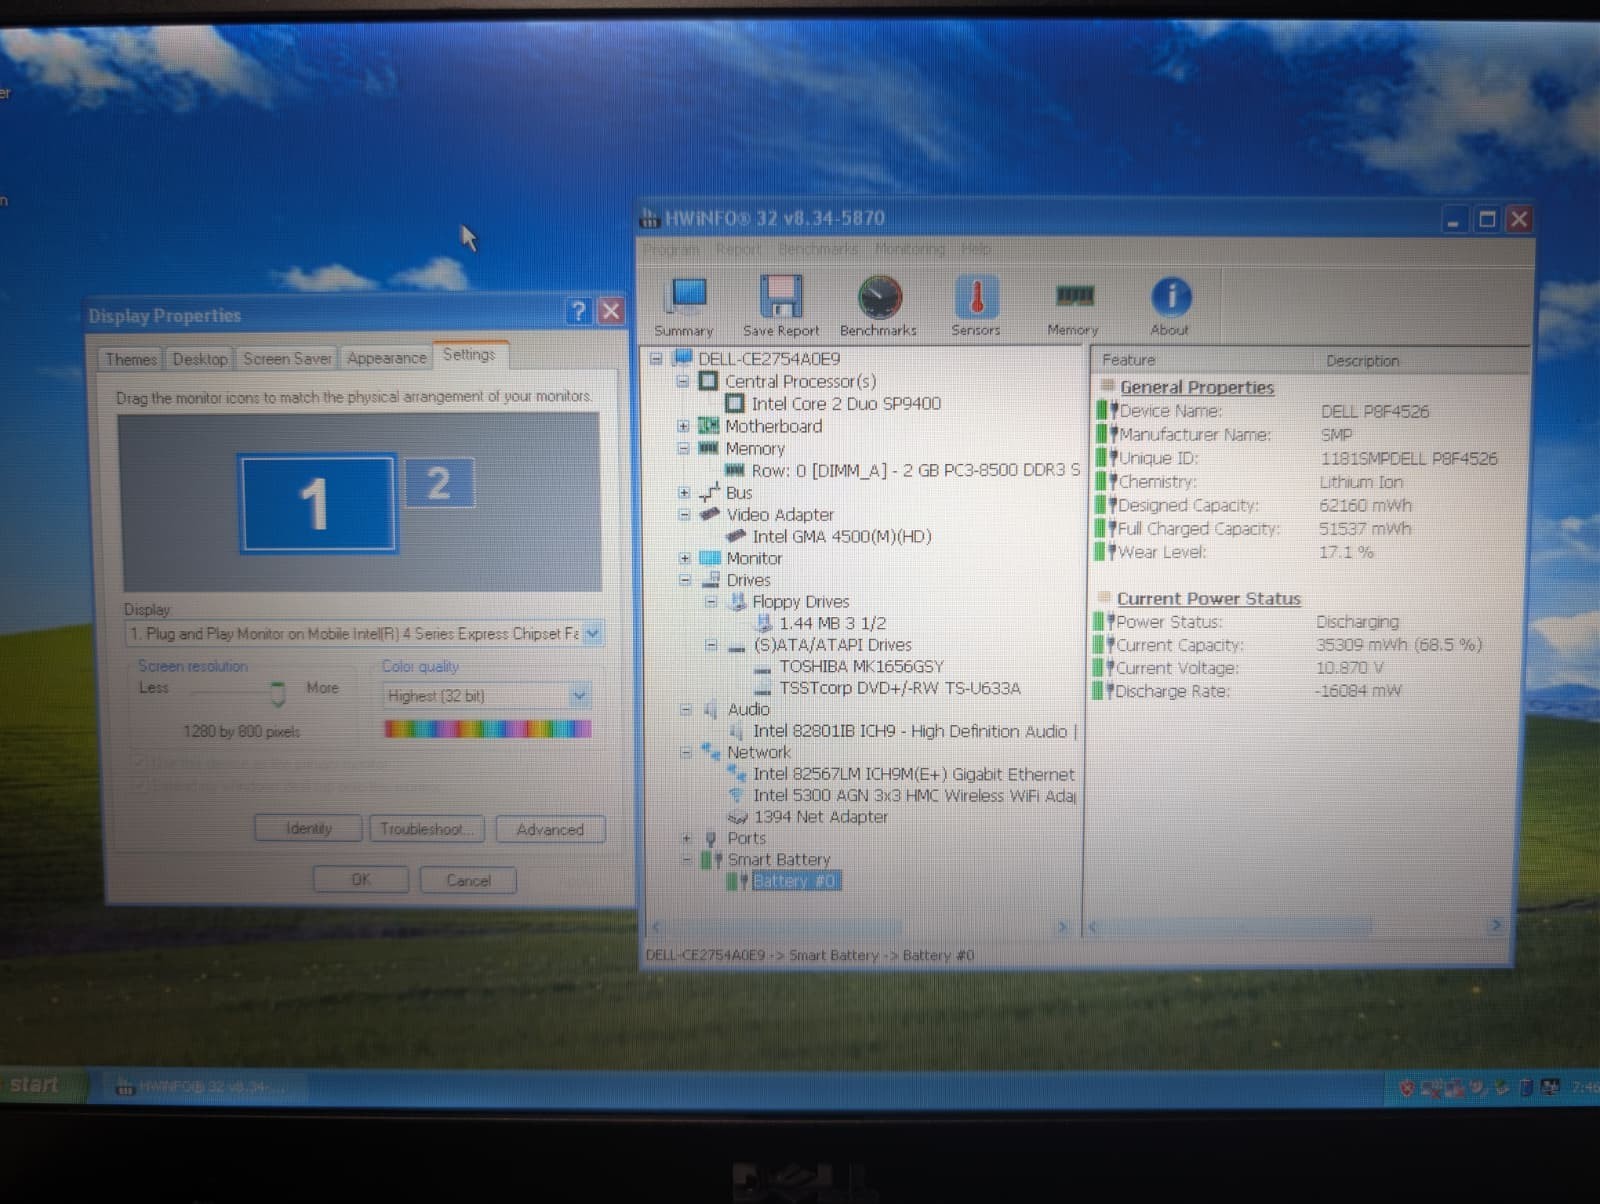Click the Display Properties help question icon
Screen dimensions: 1600x1204
tap(578, 311)
